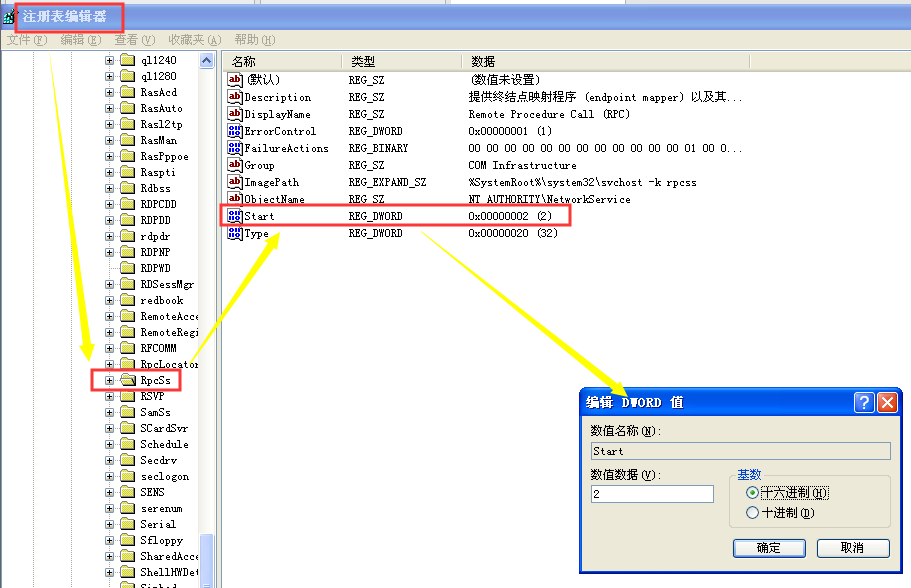Click the SamSs folder icon
The image size is (911, 588).
coord(128,412)
